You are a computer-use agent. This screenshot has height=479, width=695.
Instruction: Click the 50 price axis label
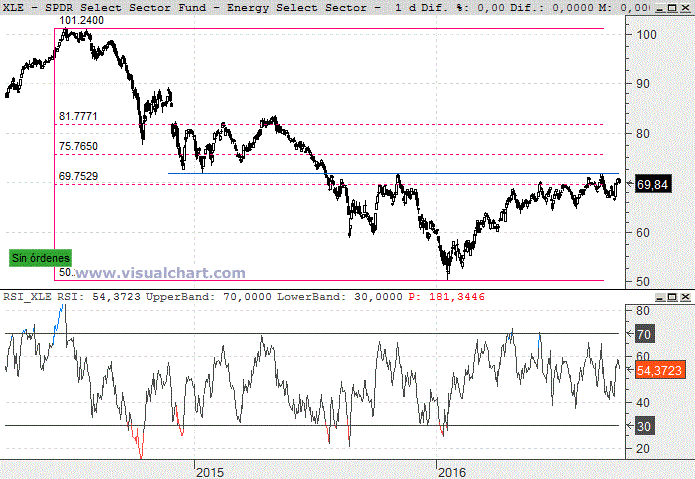pyautogui.click(x=643, y=282)
